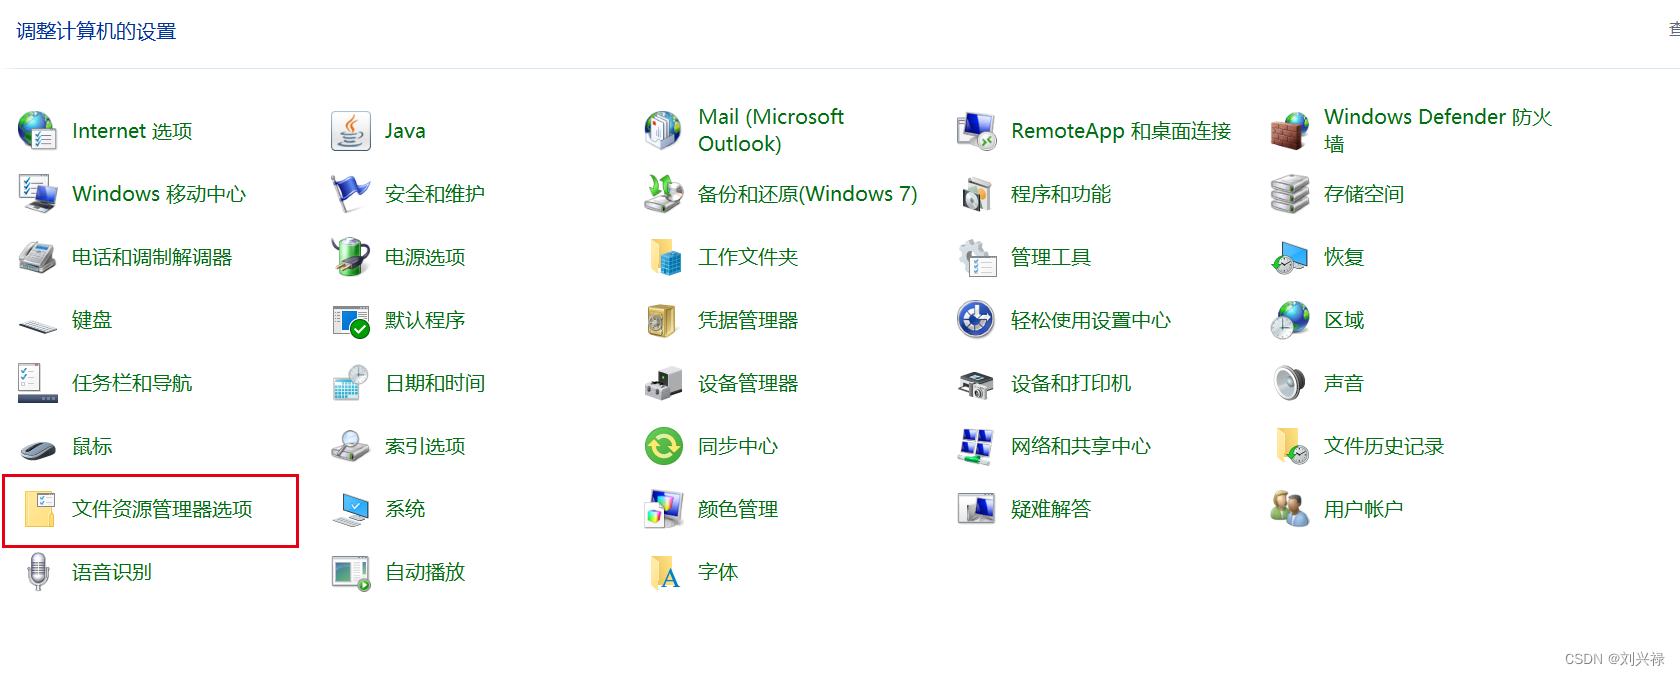Open the 用户帐户 people icon

[1290, 509]
